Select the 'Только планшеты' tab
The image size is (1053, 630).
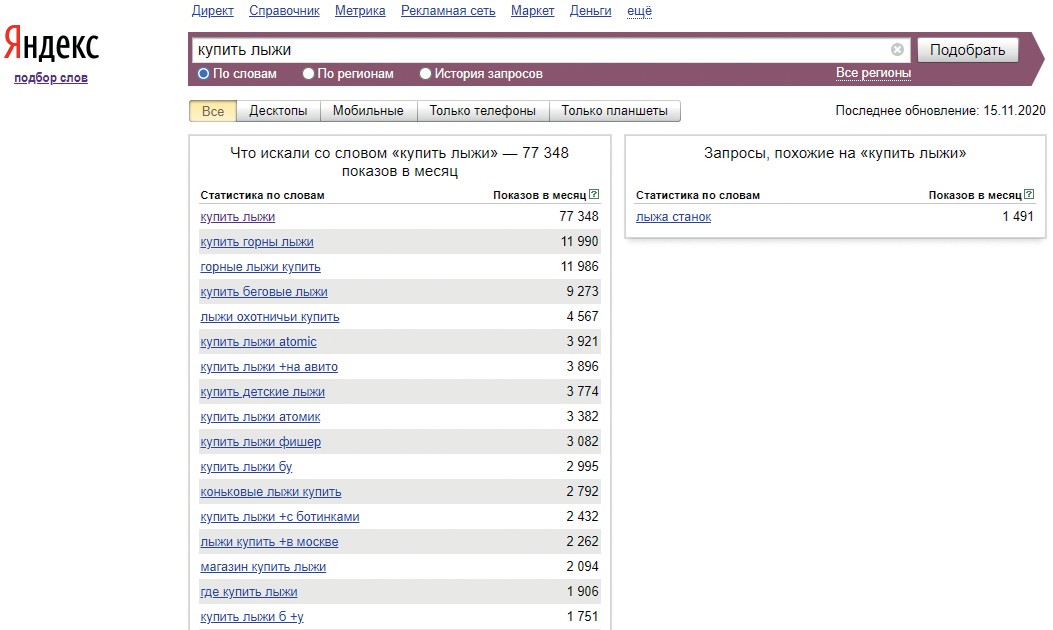pos(614,111)
